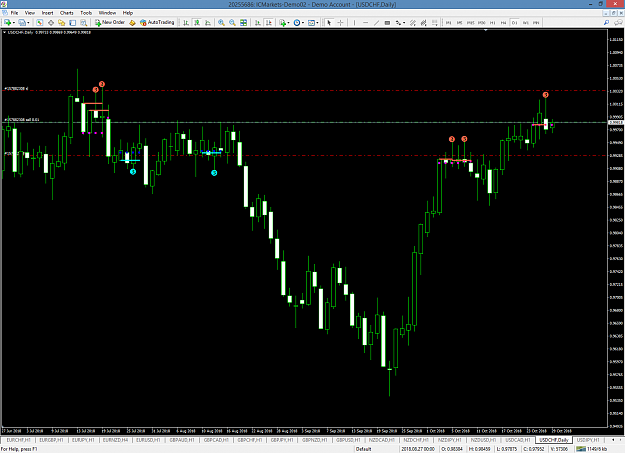Switch to bar chart display
The height and width of the screenshot is (453, 625).
click(186, 23)
